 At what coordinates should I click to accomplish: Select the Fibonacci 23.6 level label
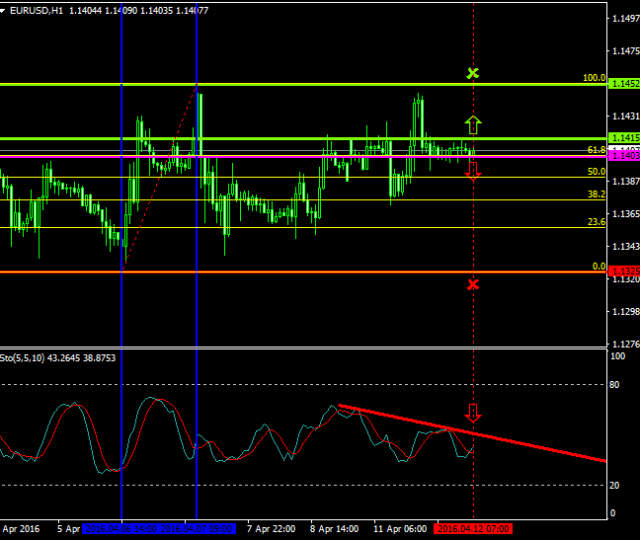(596, 222)
